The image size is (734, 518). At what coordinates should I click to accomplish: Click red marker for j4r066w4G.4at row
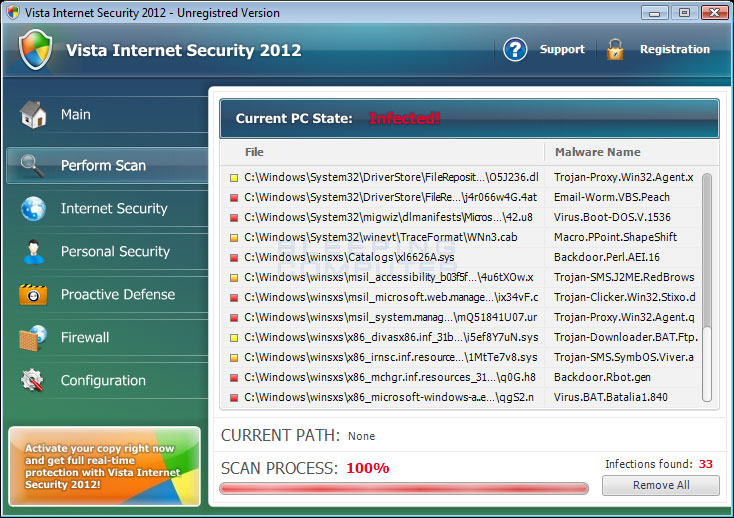(234, 198)
